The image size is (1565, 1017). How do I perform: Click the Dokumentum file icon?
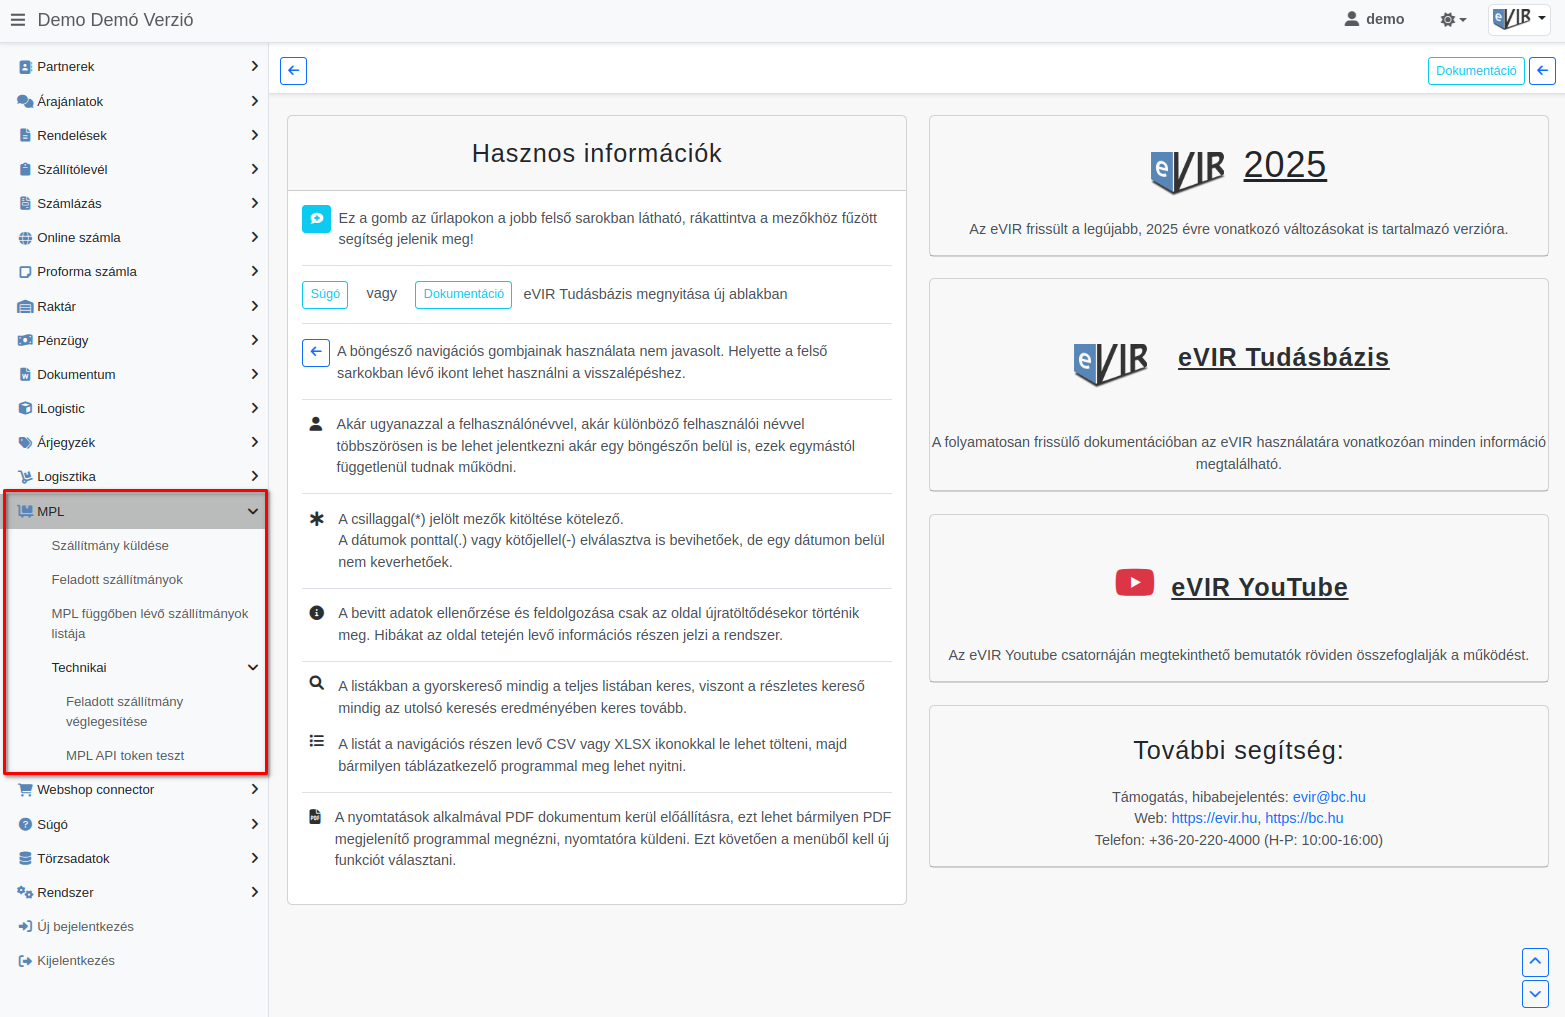pyautogui.click(x=25, y=374)
